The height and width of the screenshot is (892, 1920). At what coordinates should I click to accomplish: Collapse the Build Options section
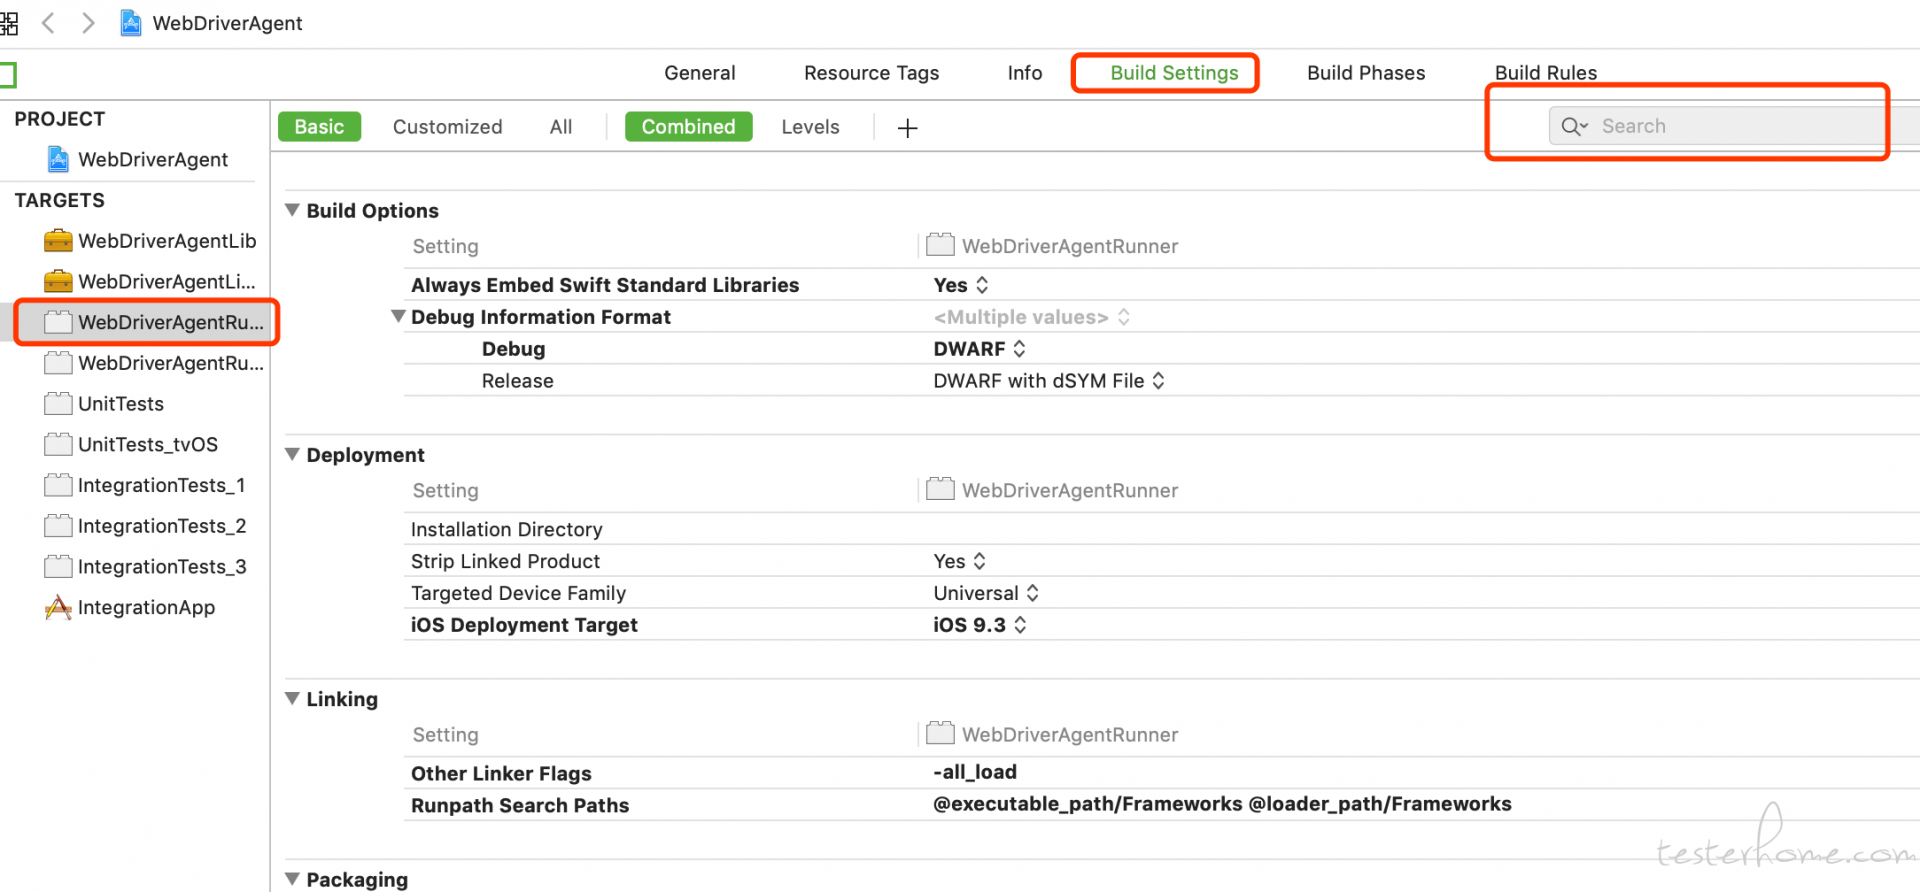[292, 210]
